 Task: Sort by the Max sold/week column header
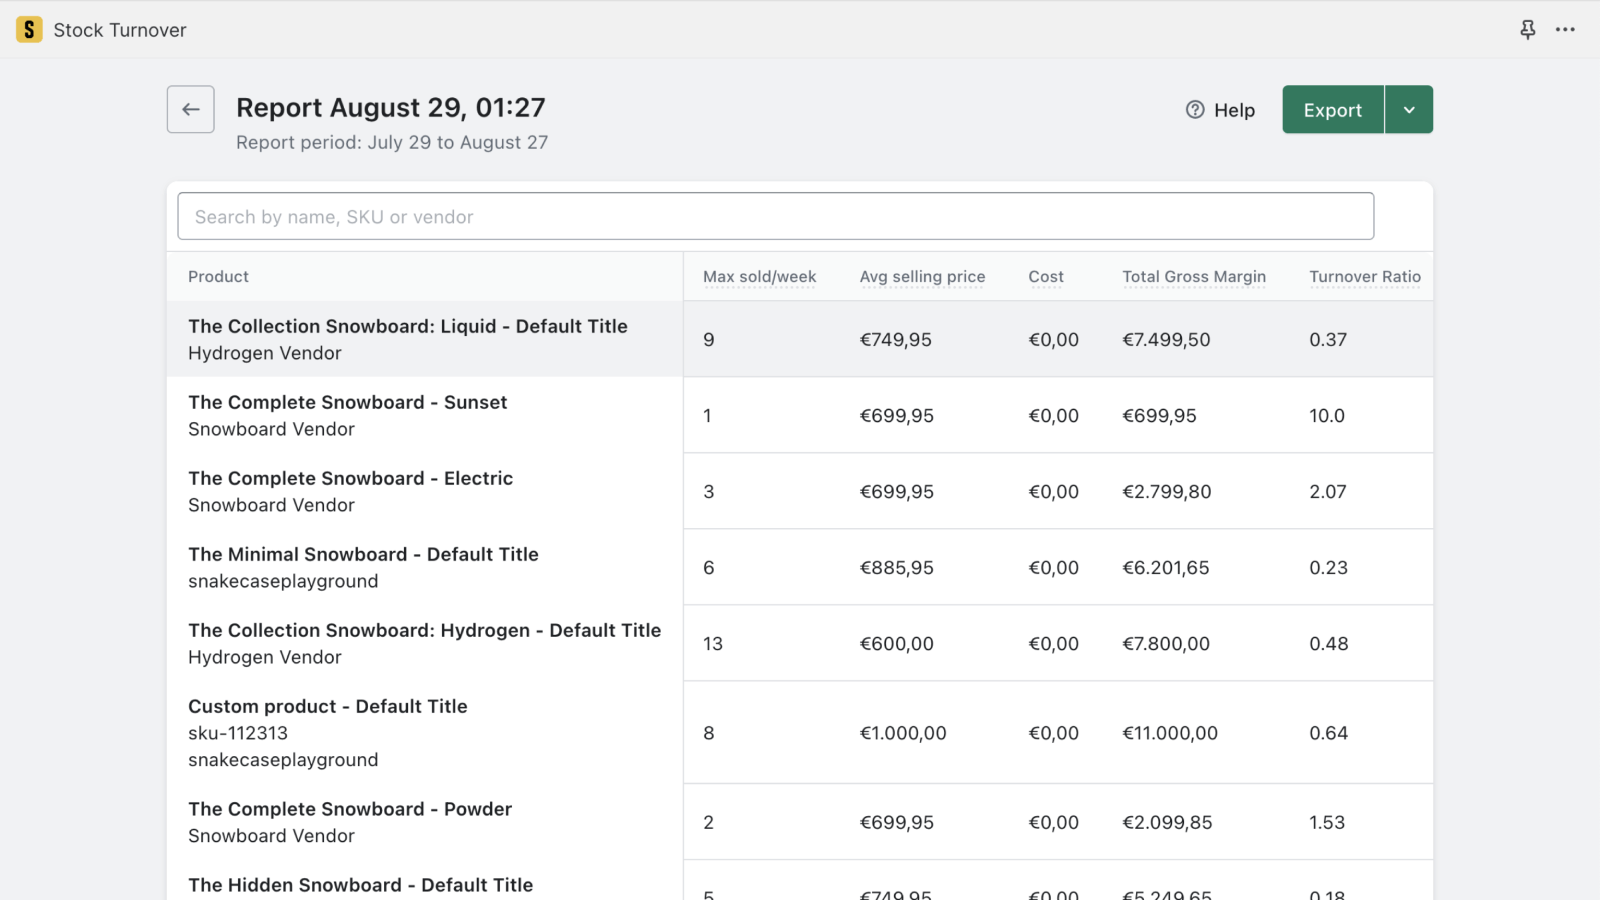click(x=759, y=277)
